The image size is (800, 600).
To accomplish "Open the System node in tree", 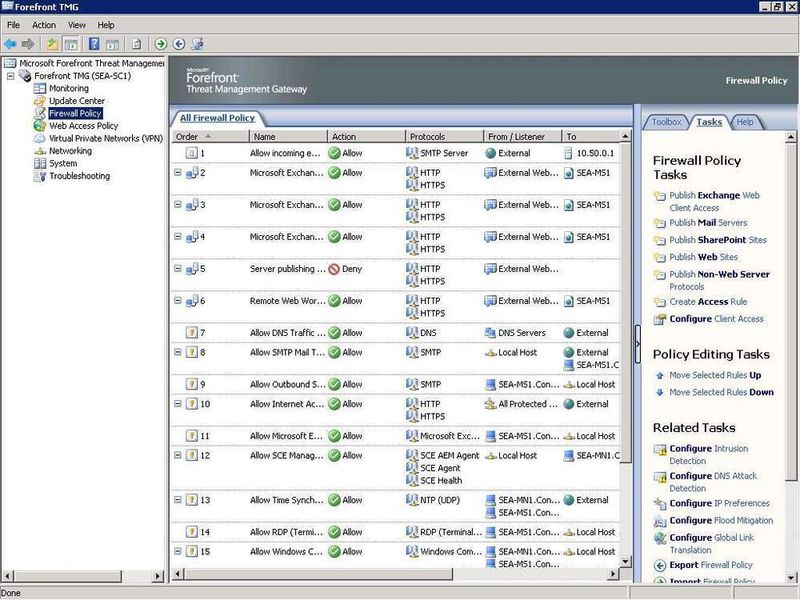I will [x=63, y=163].
